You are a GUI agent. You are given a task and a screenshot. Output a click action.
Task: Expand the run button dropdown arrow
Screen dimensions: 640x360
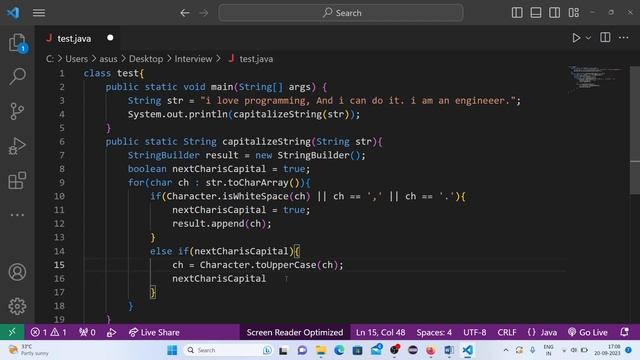pos(588,38)
